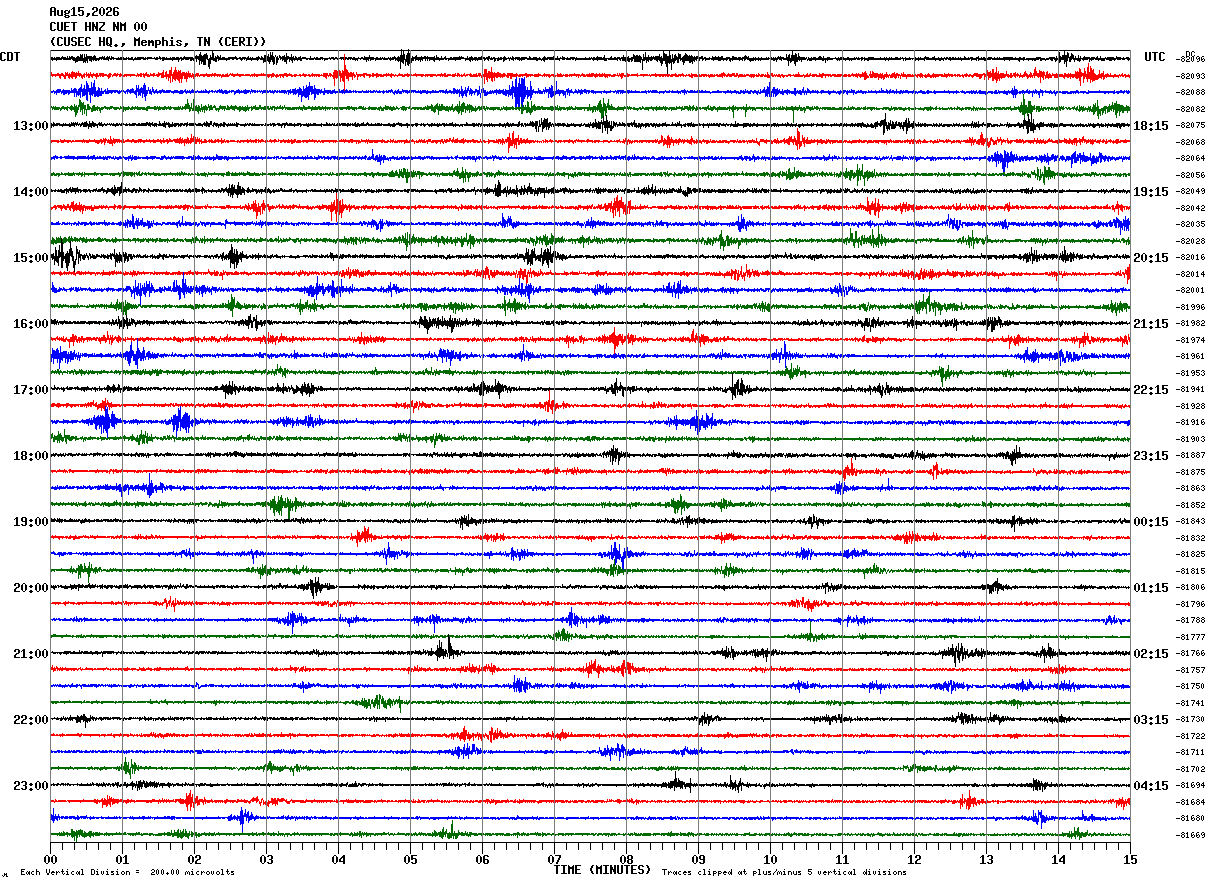Click the 'Each Vertical Division = 200.00 microvolts' note

tap(127, 873)
